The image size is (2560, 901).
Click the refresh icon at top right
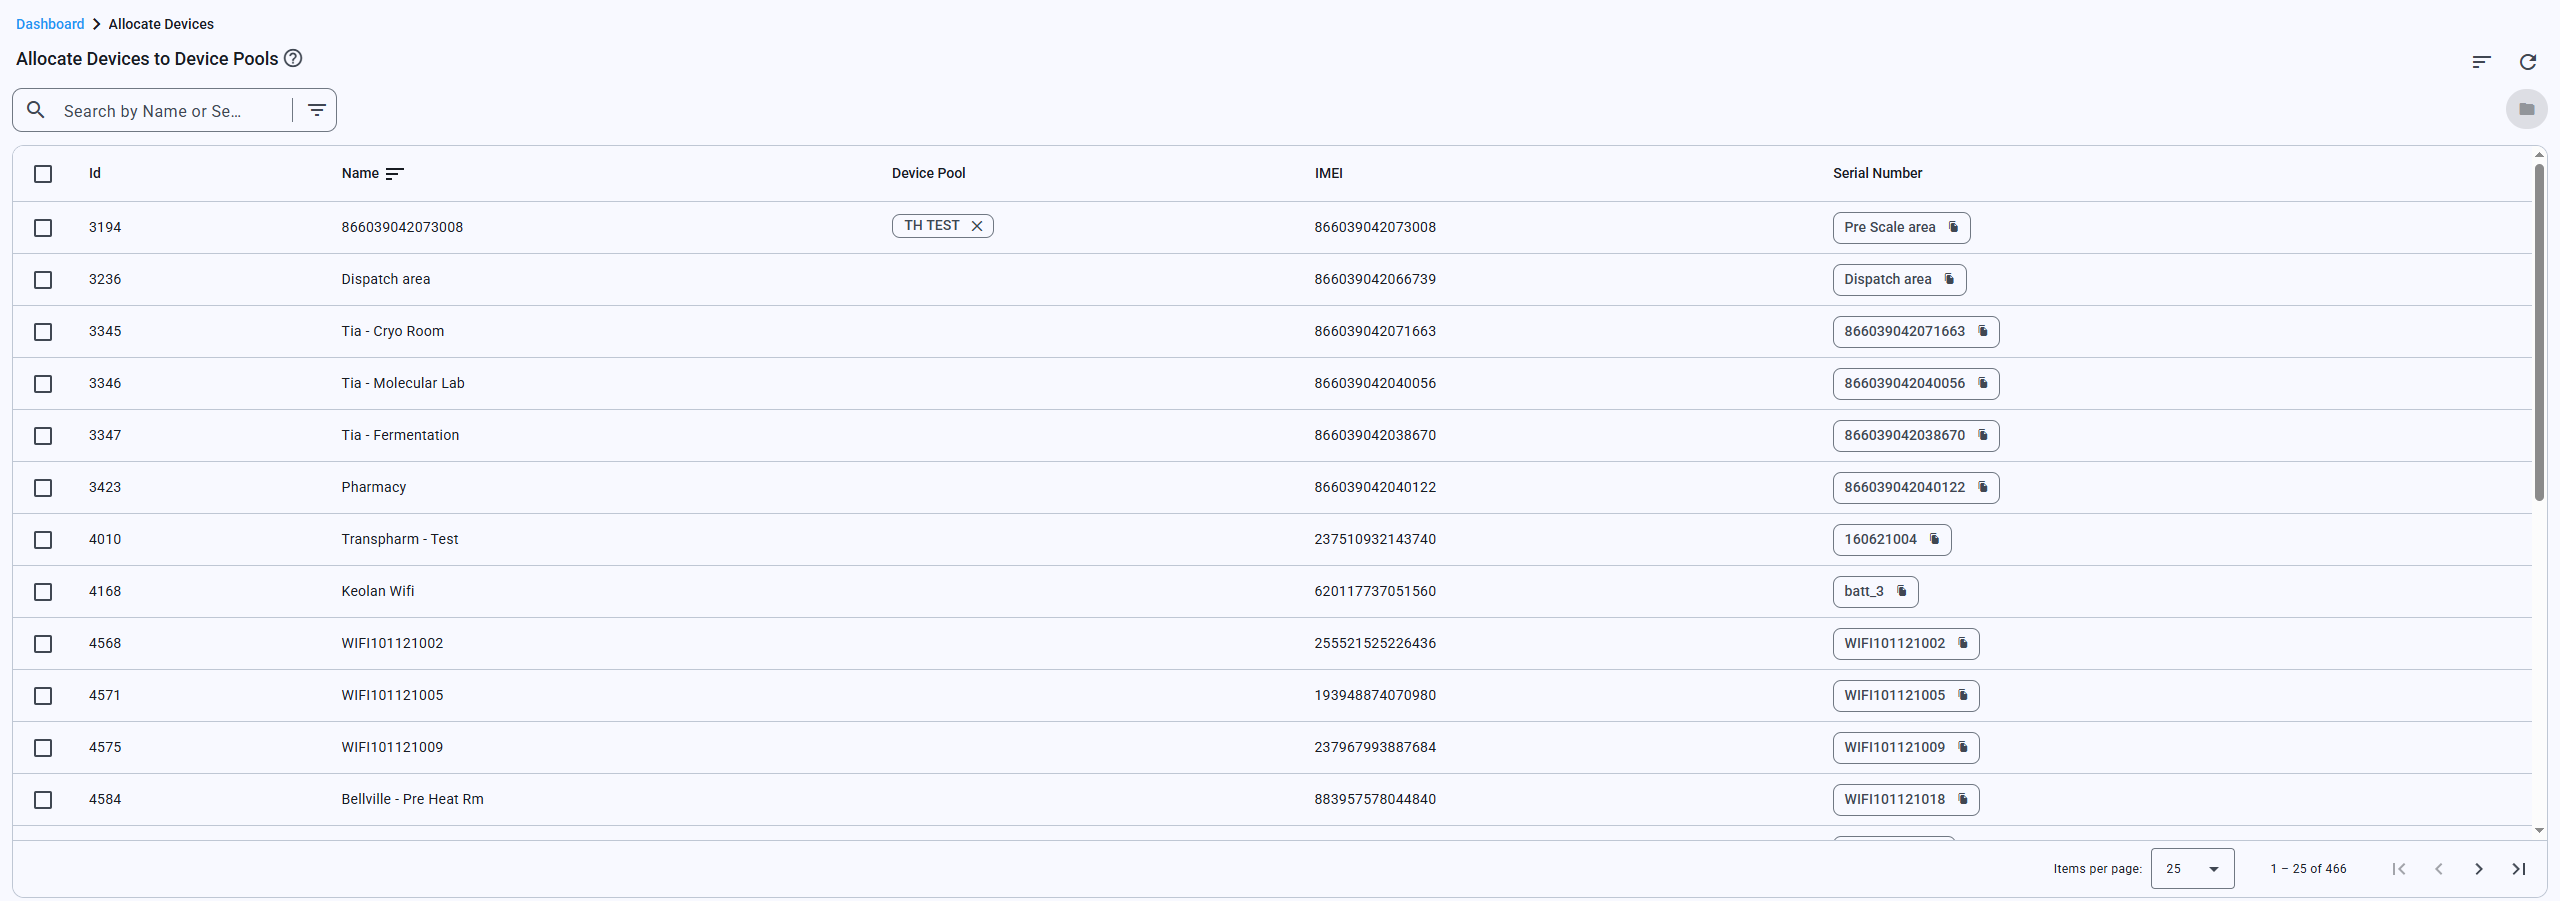tap(2527, 62)
